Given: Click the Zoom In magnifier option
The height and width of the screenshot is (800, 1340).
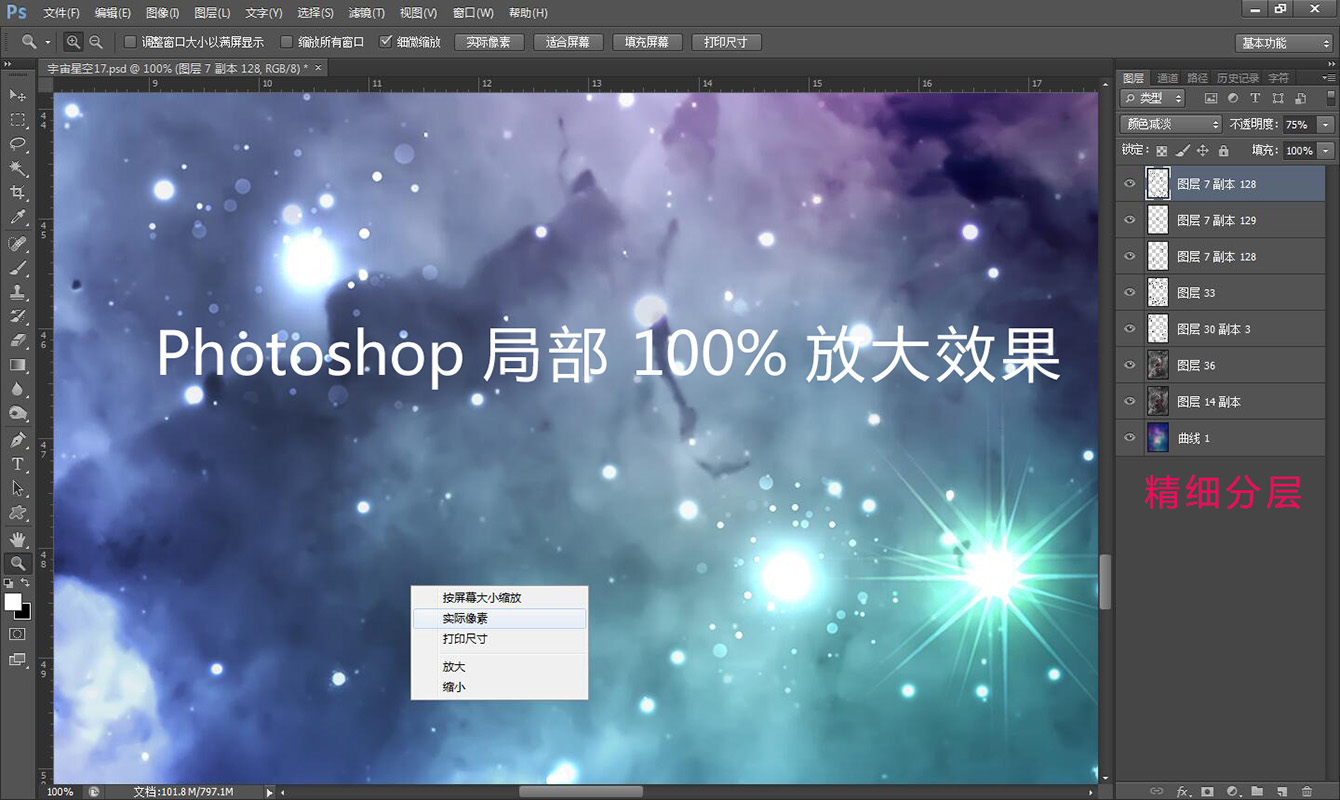Looking at the screenshot, I should point(74,42).
